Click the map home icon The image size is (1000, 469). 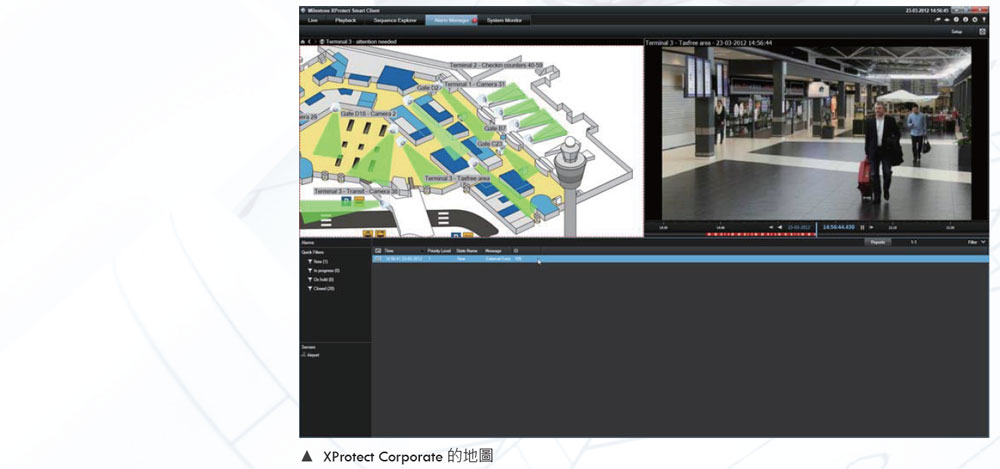(303, 41)
